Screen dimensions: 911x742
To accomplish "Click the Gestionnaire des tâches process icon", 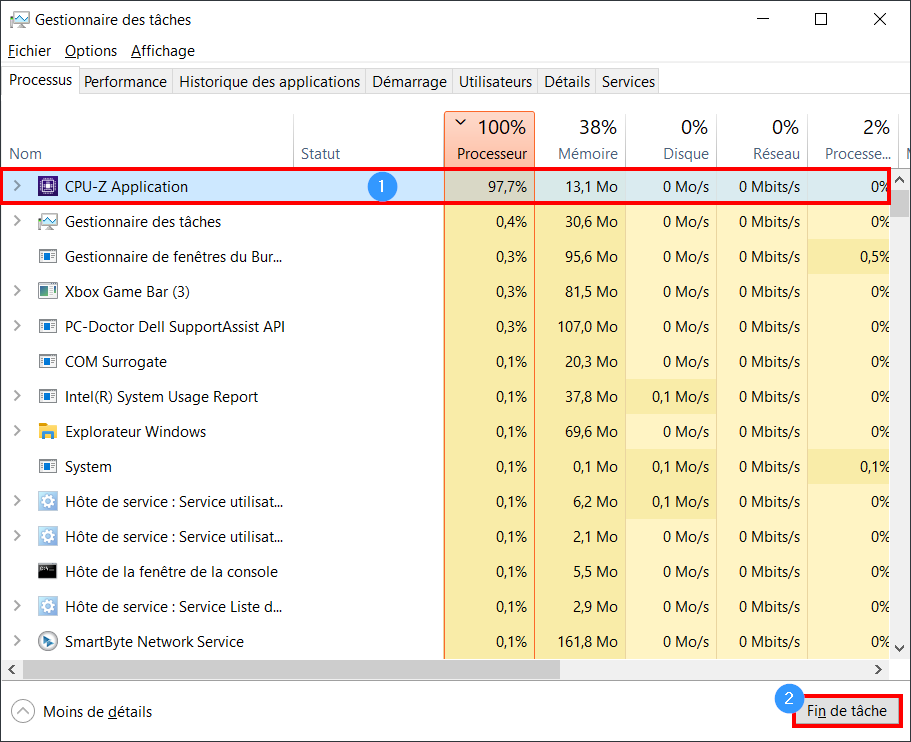I will pos(48,221).
